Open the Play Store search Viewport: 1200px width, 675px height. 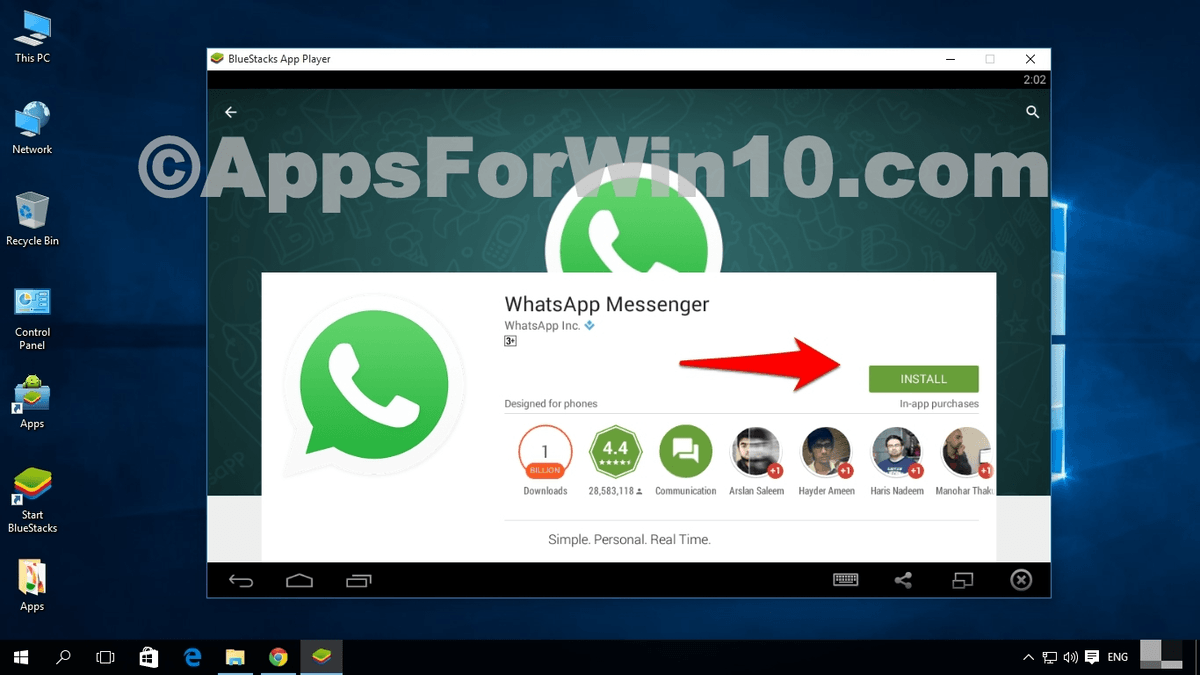(x=1032, y=112)
